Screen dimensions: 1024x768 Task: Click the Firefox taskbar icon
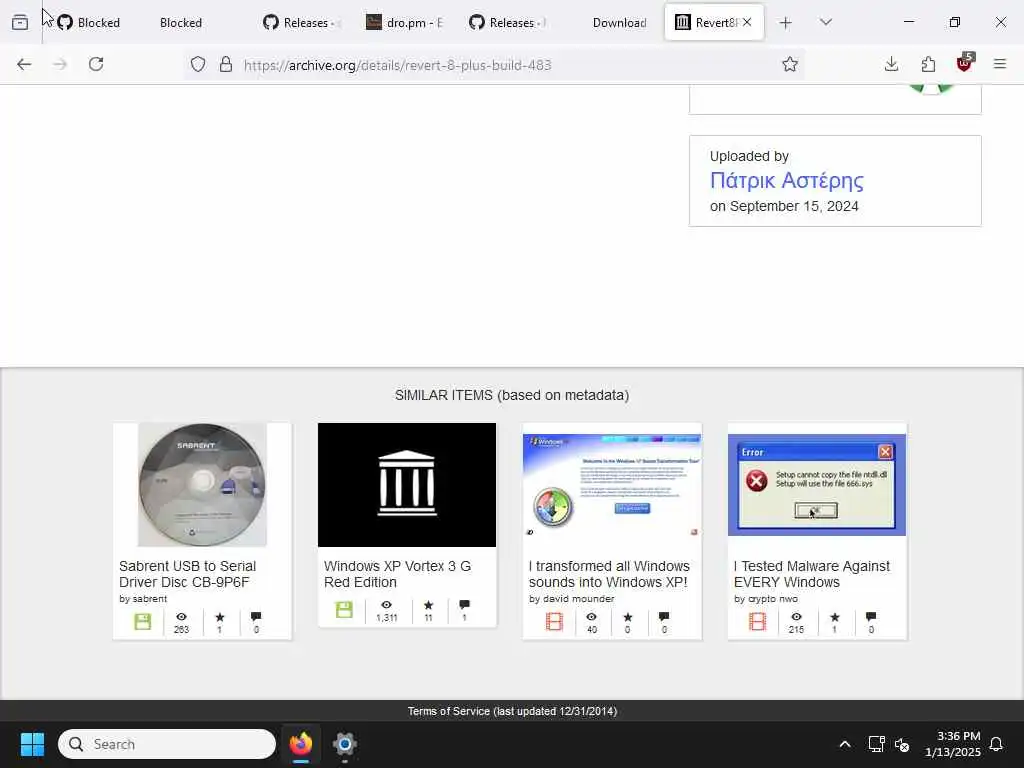point(300,744)
